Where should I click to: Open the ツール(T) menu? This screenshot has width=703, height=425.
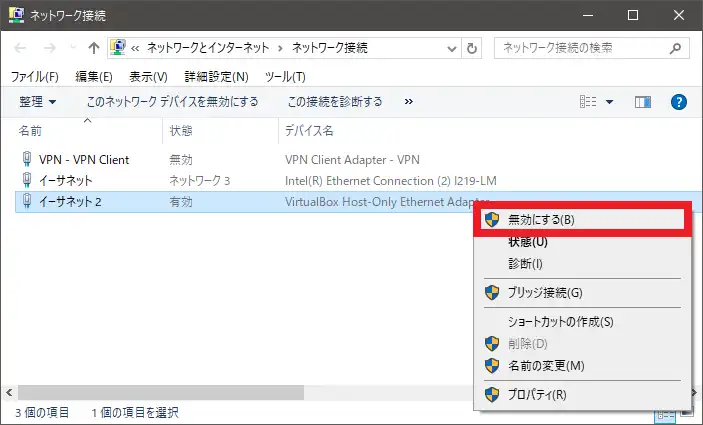click(285, 77)
